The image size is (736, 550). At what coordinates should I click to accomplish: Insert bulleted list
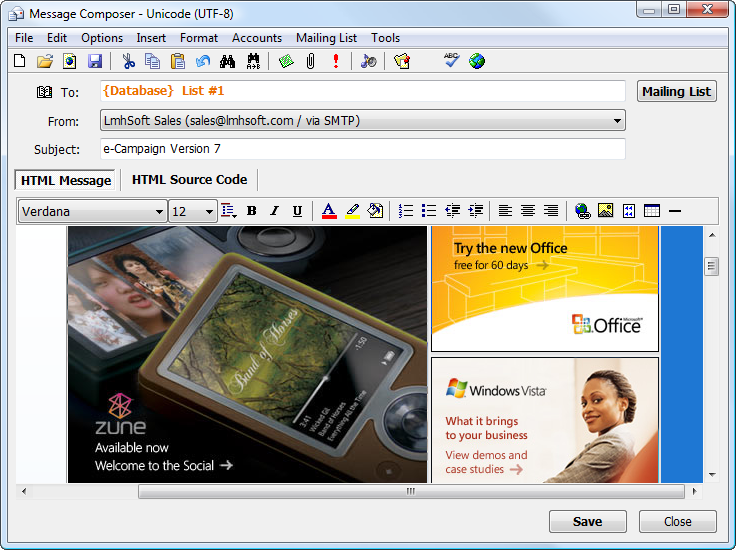tap(429, 211)
